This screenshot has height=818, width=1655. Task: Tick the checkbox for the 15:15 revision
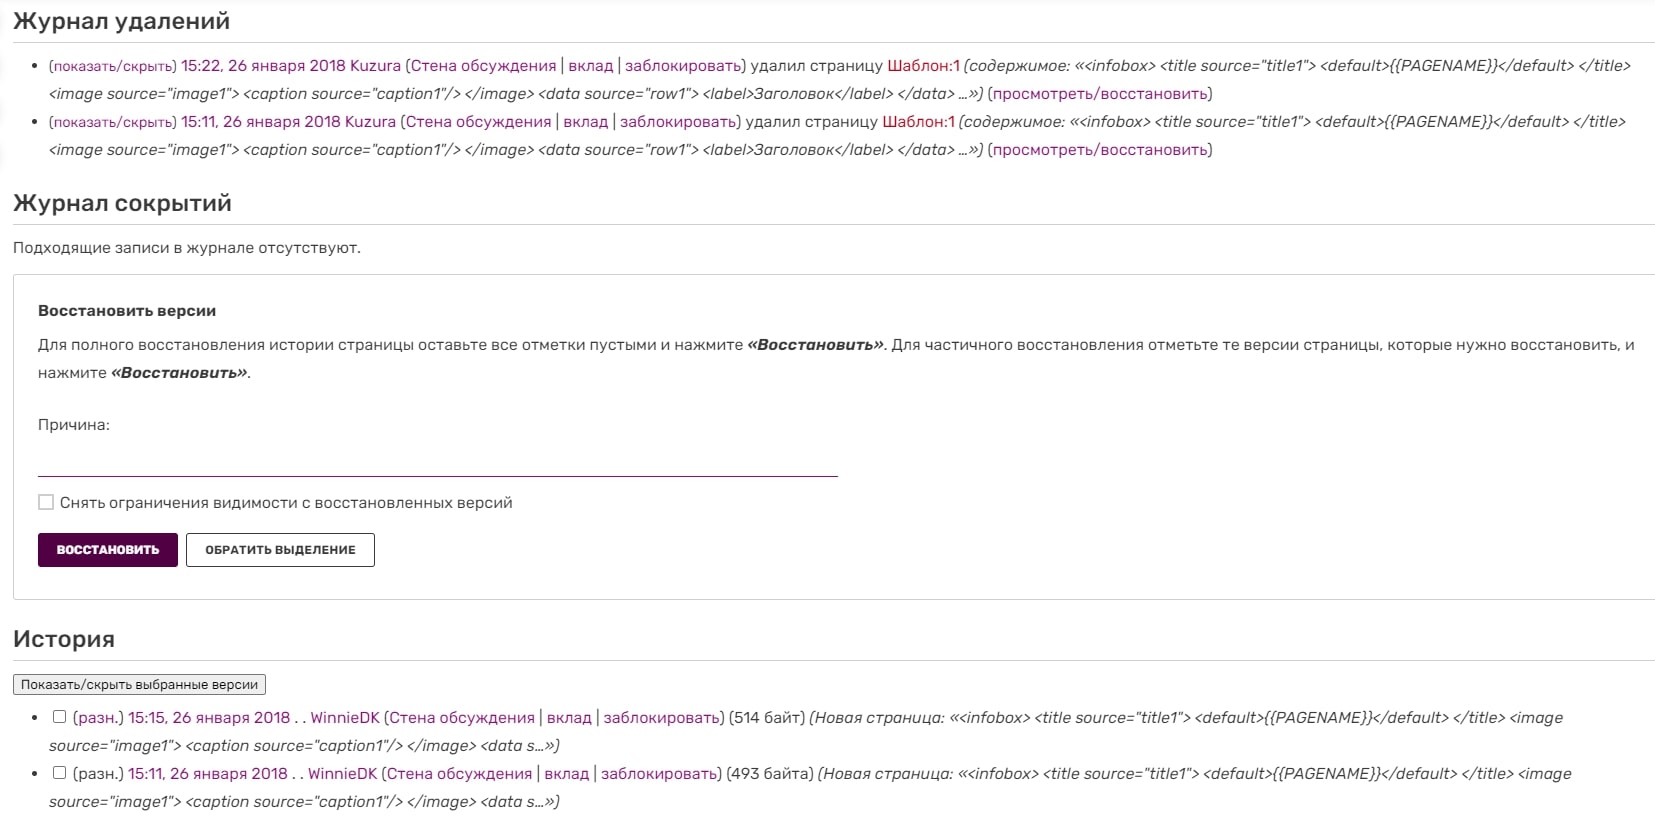(59, 717)
